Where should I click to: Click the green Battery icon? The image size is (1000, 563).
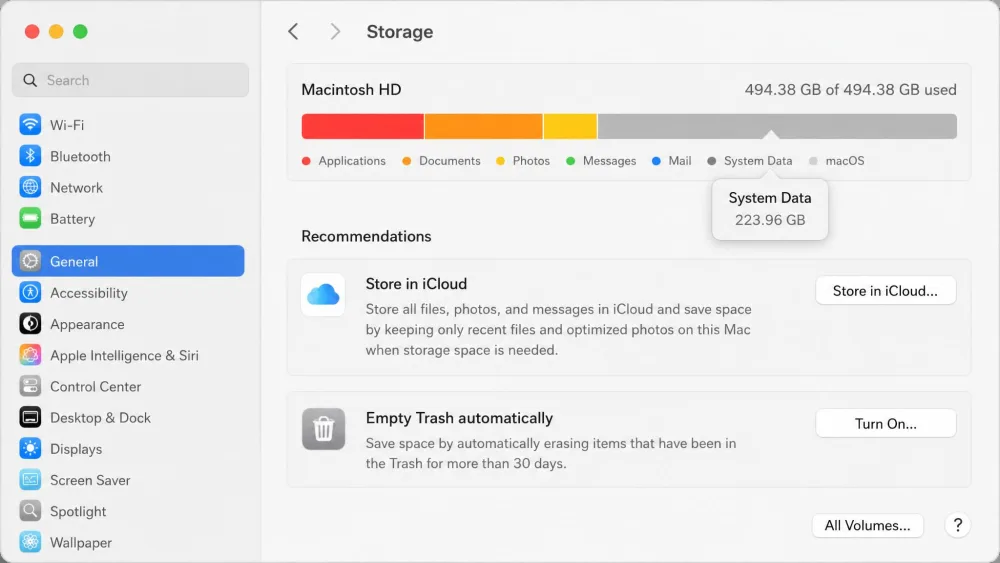tap(30, 218)
